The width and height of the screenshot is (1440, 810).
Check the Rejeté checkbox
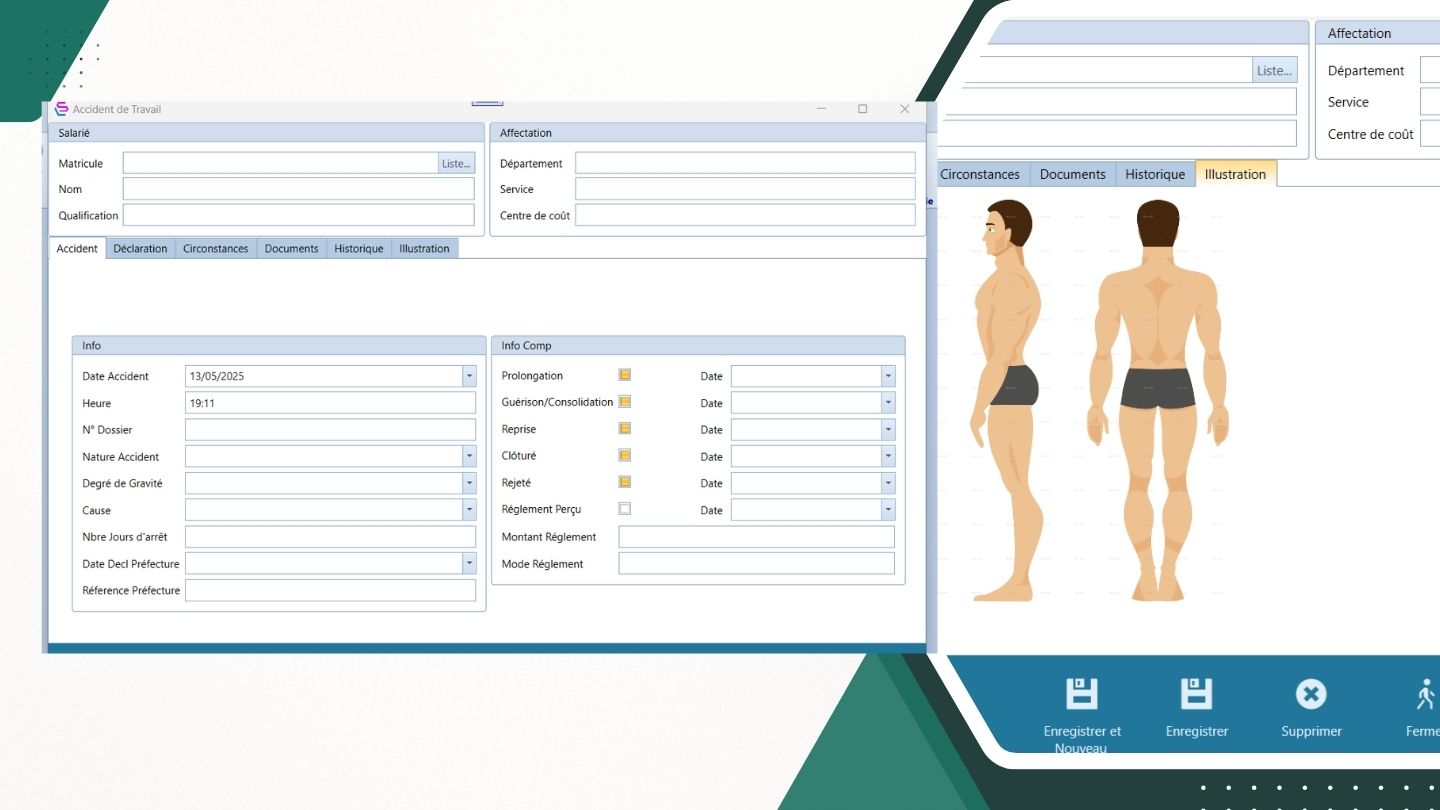(625, 482)
